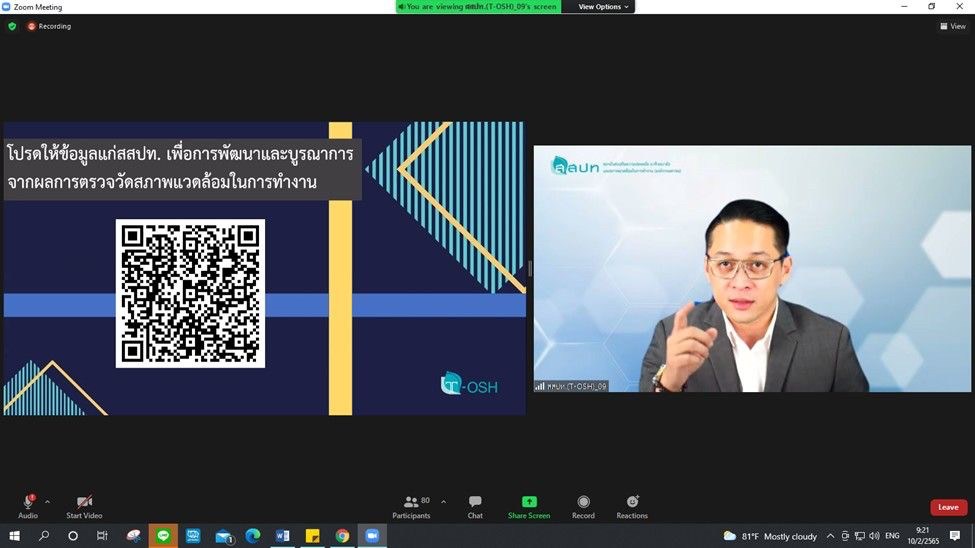Open the Reactions menu
Viewport: 975px width, 548px height.
click(632, 506)
